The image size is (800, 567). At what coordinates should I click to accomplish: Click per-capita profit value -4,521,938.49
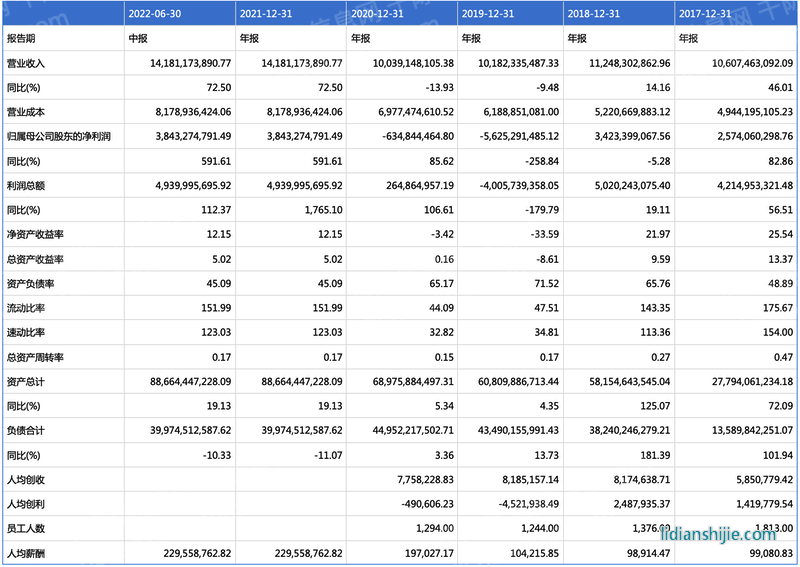(x=529, y=504)
